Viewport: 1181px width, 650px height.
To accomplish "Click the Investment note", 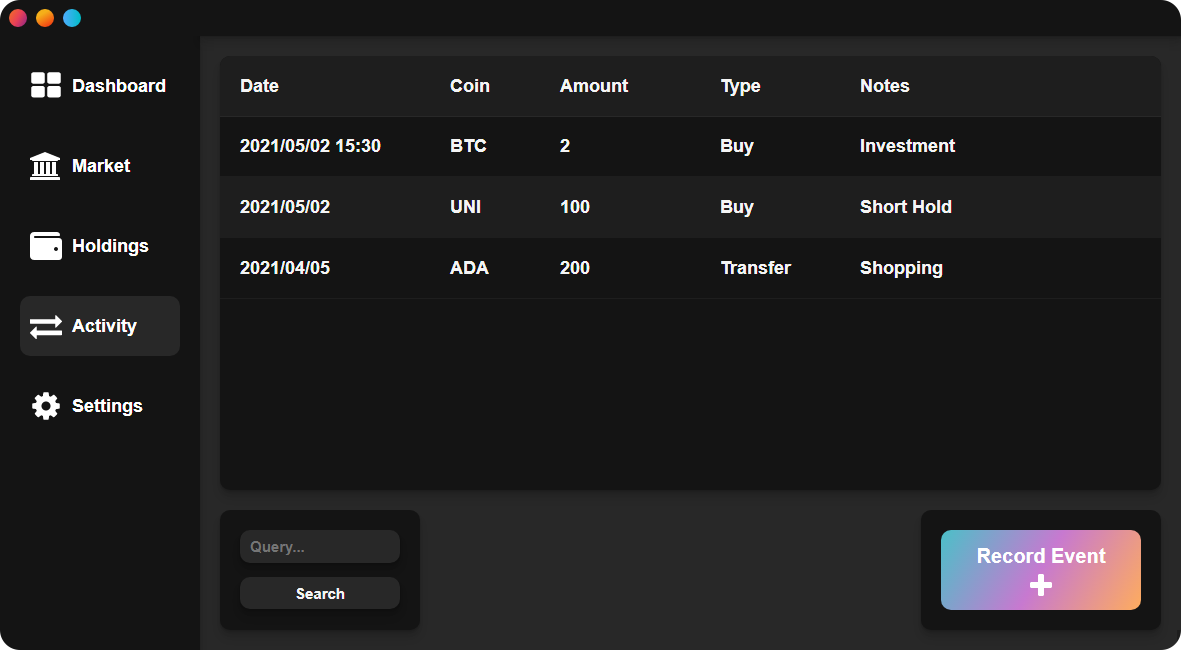I will pyautogui.click(x=908, y=146).
